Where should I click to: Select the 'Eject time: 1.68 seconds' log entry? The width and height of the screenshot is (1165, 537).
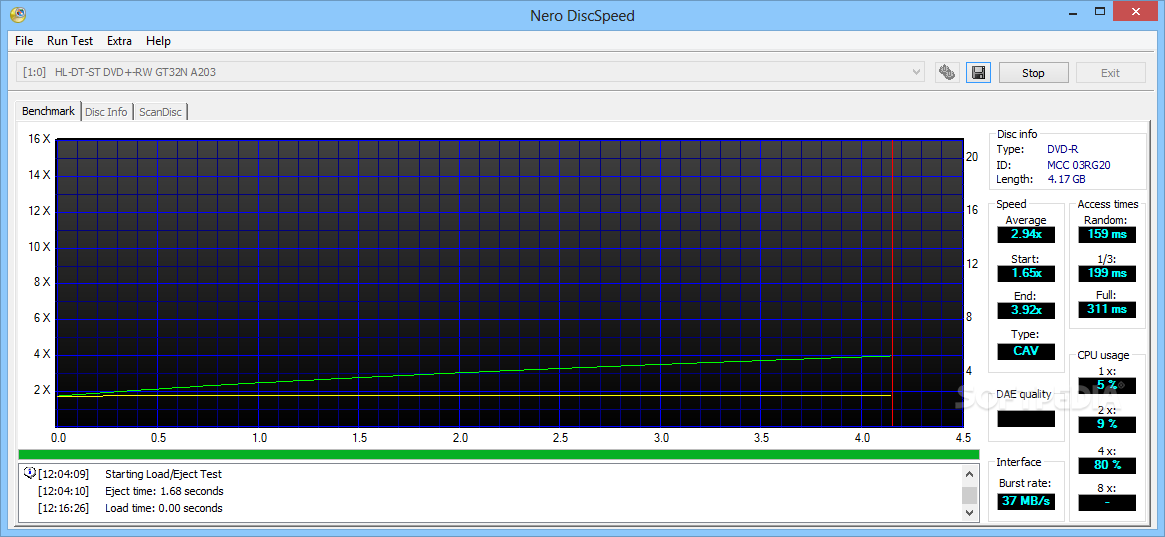pyautogui.click(x=164, y=491)
